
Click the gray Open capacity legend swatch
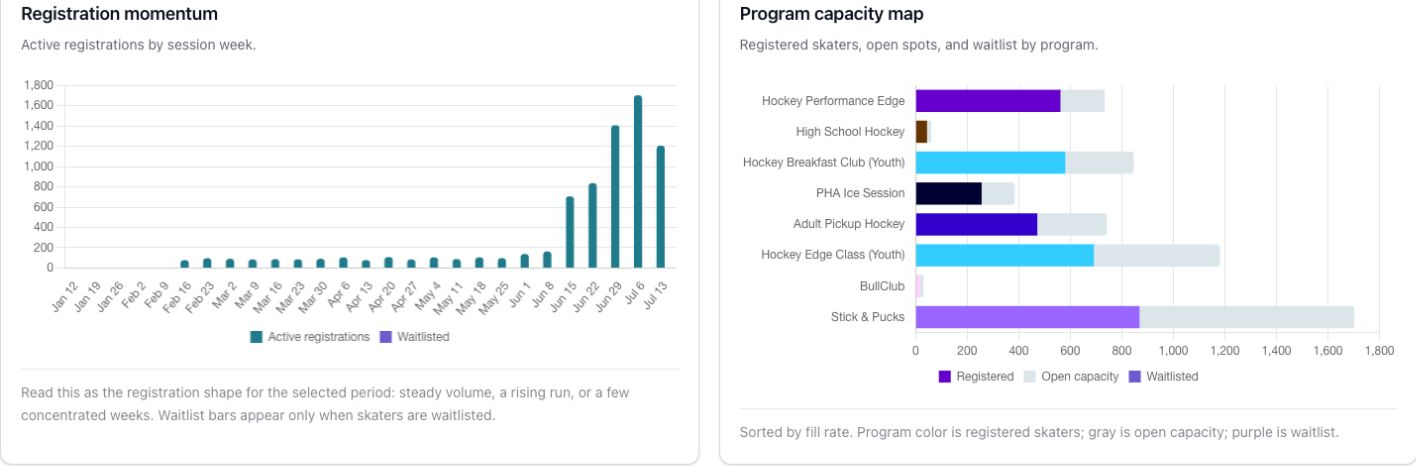(1030, 377)
